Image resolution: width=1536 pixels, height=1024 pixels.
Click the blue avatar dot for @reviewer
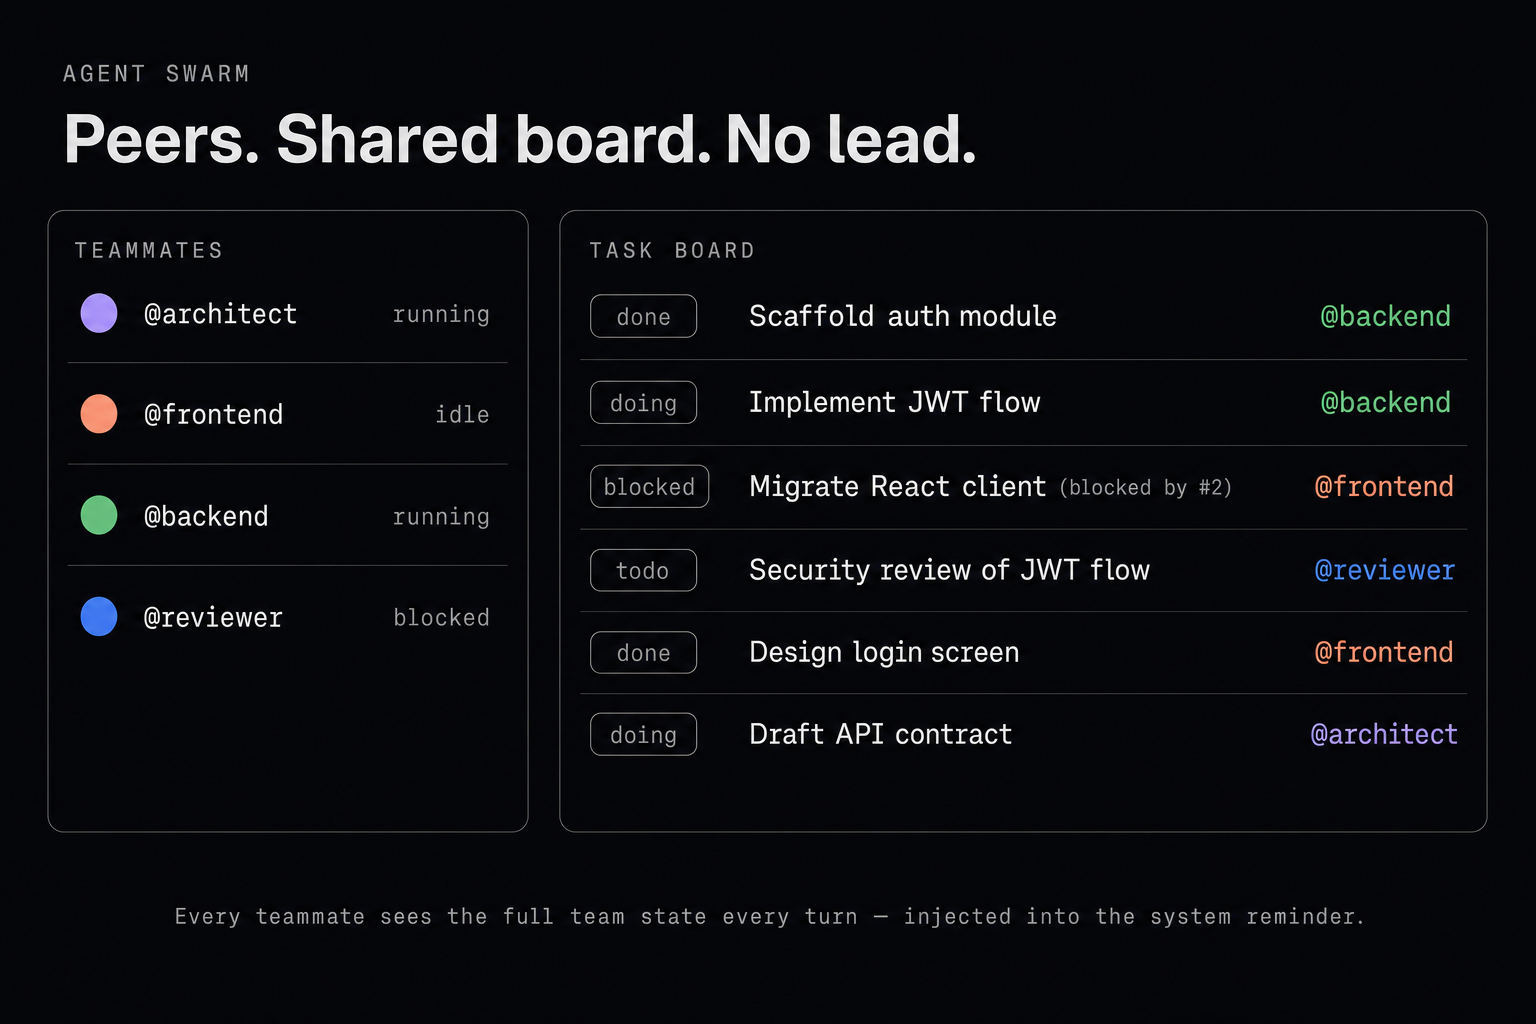[x=99, y=616]
